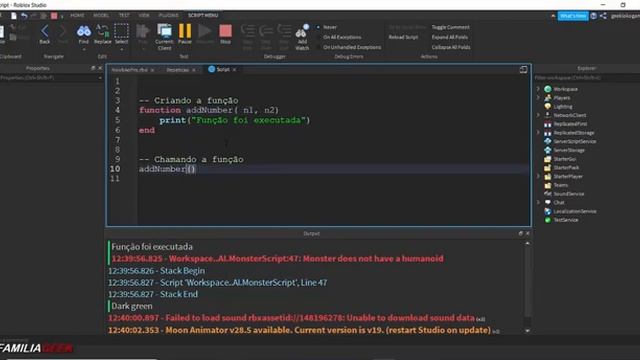The image size is (640, 360).
Task: Click the script editor panel toggle icon
Action: (523, 70)
